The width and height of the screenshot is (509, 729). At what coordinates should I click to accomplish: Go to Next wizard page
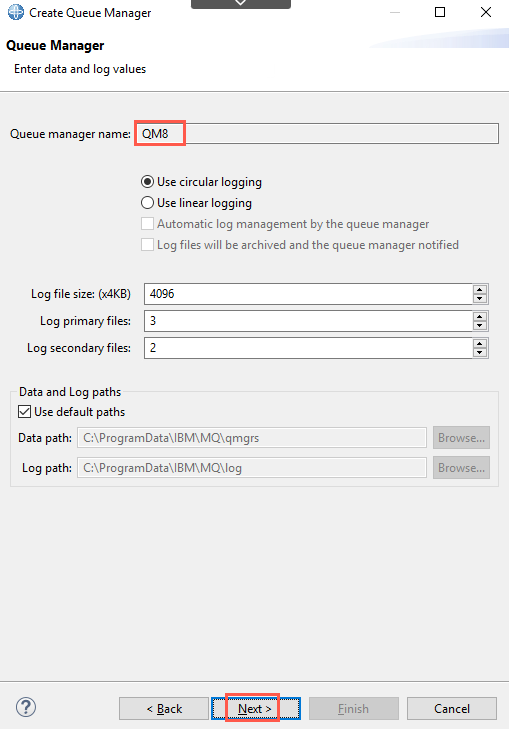[256, 709]
